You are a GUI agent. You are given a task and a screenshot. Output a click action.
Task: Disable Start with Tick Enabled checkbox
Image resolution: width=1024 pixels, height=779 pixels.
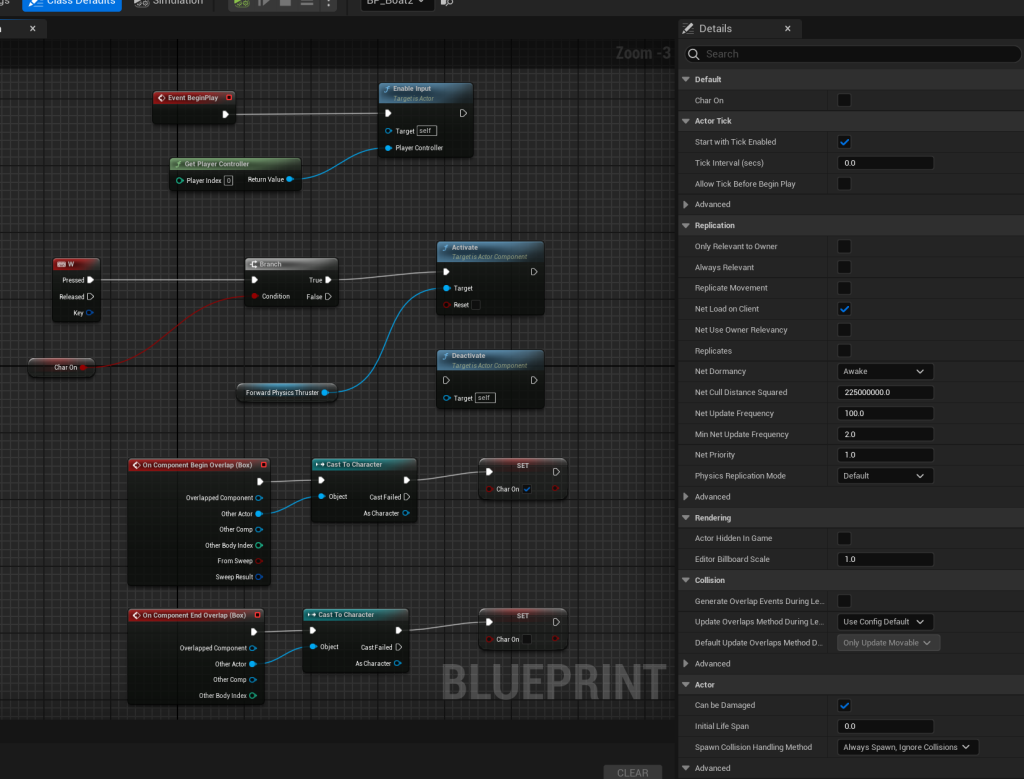(844, 142)
